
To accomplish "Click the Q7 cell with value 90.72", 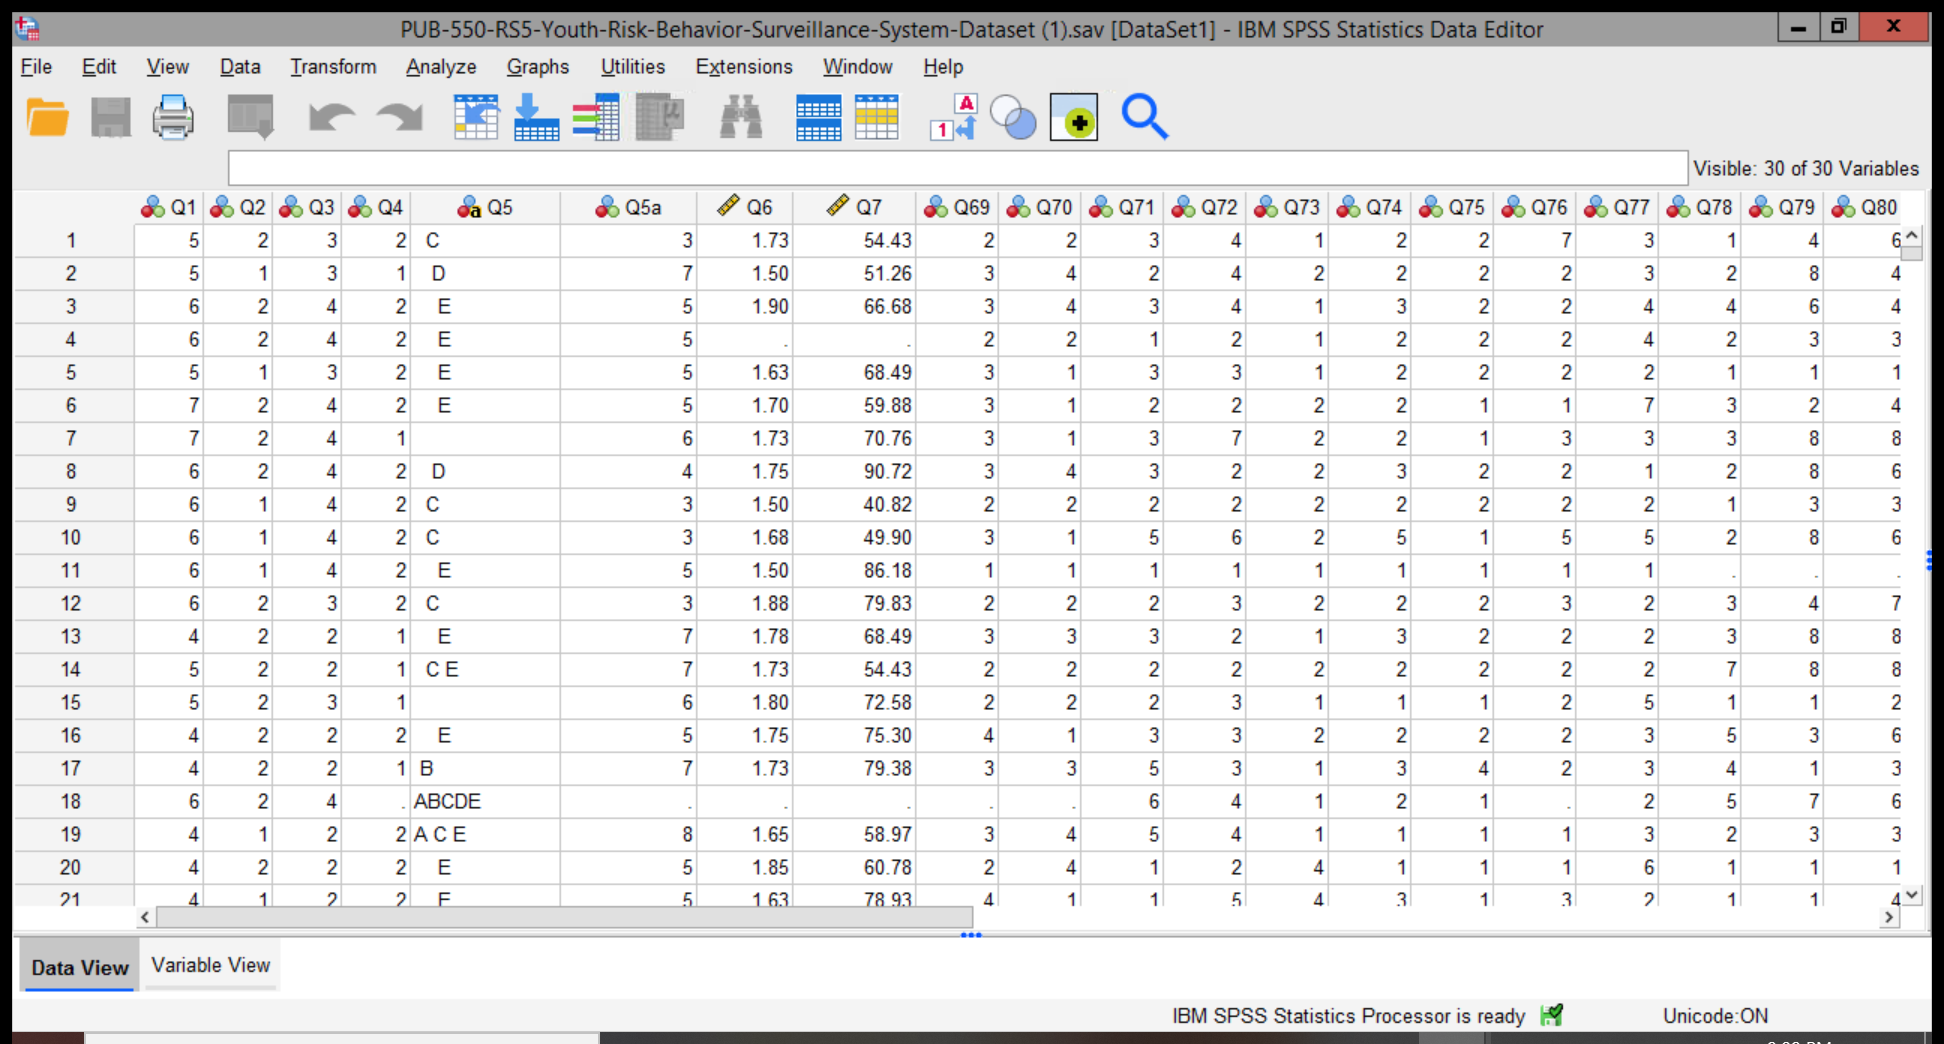I will (x=855, y=471).
